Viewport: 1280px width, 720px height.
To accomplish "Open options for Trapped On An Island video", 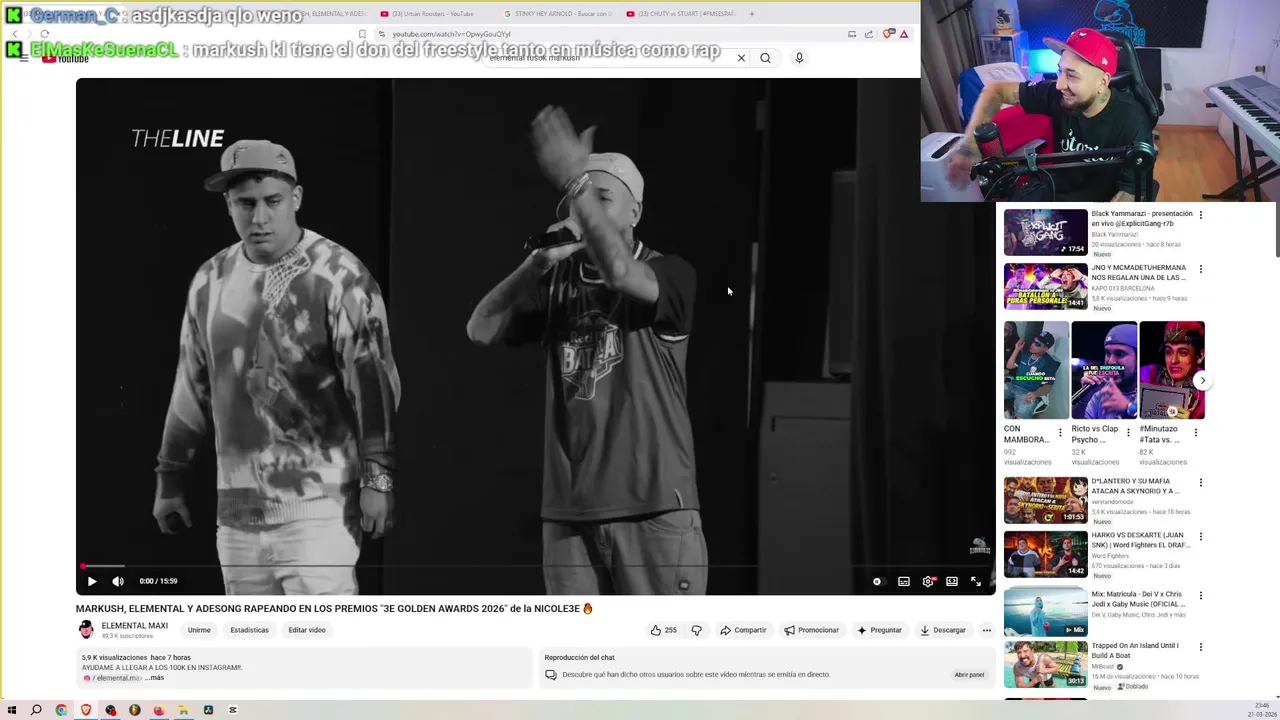I will point(1201,648).
